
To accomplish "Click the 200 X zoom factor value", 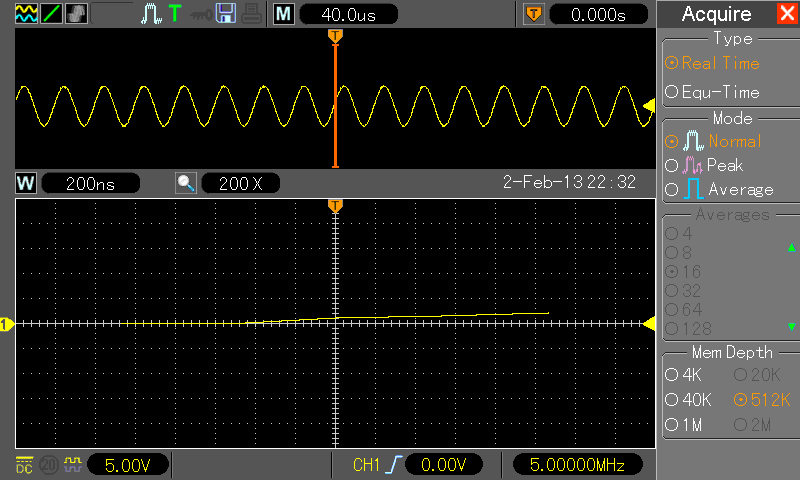I will click(x=241, y=184).
